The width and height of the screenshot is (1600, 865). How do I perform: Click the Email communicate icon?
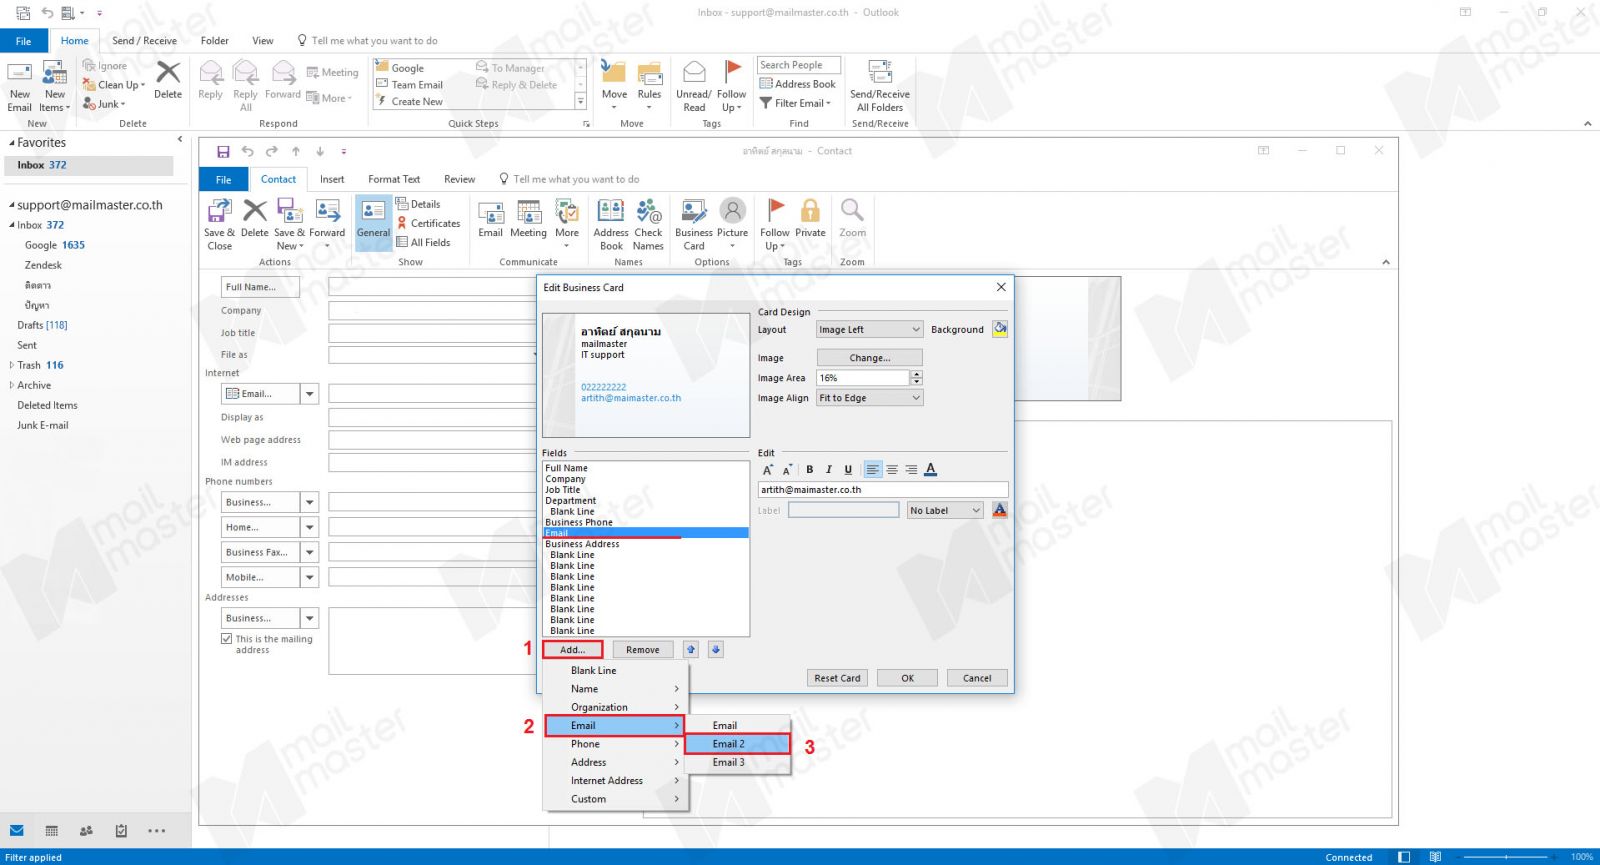[x=490, y=218]
